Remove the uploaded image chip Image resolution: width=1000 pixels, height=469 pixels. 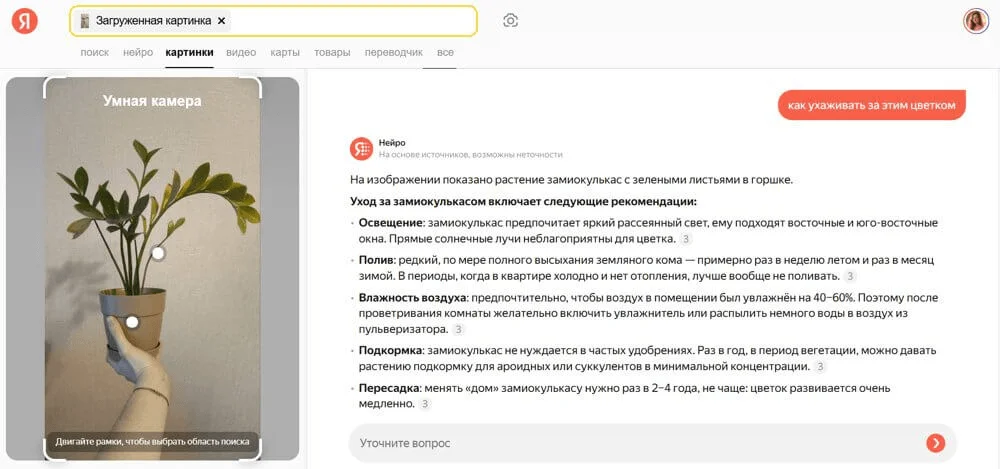click(x=222, y=20)
